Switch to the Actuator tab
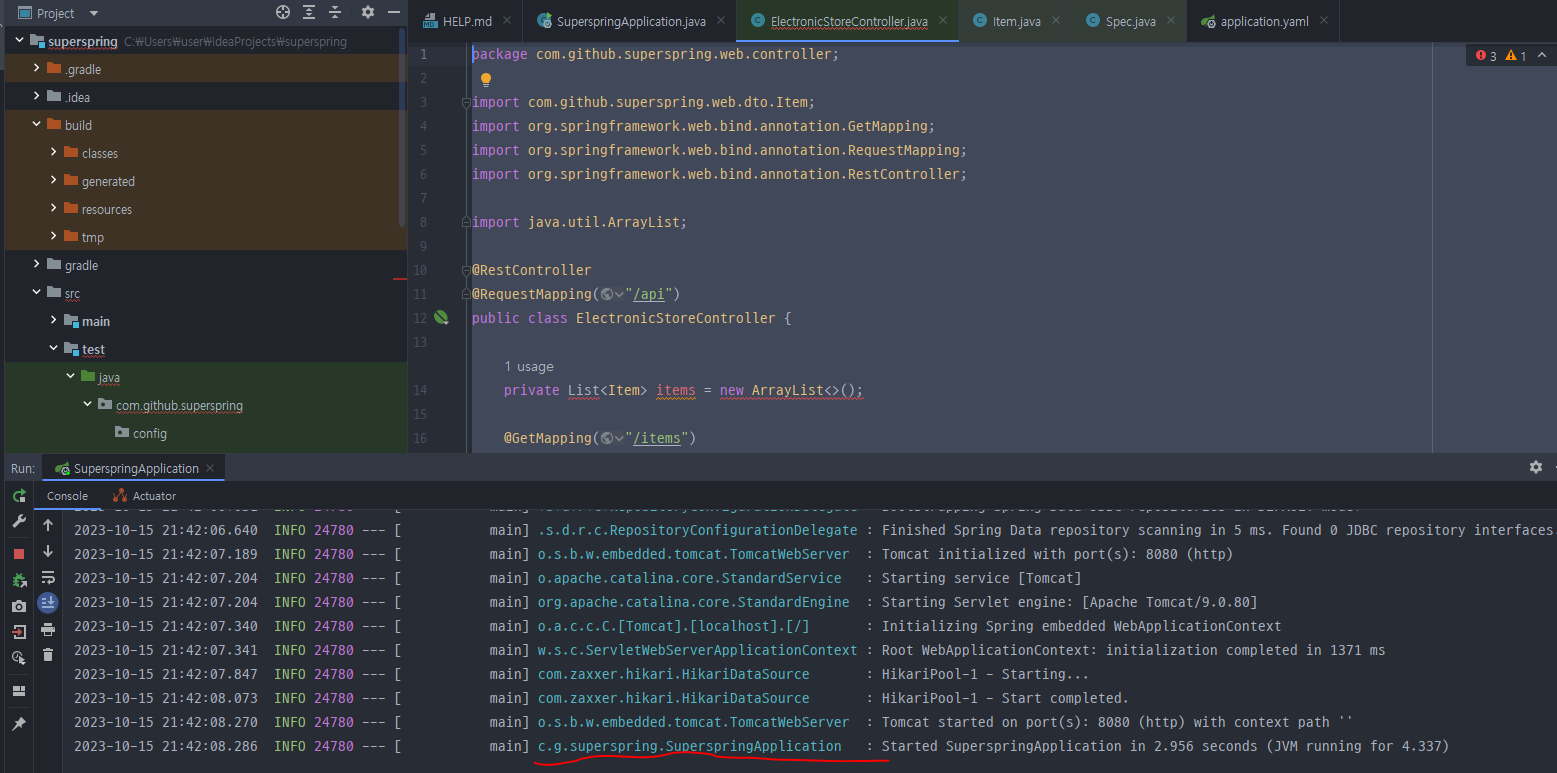The height and width of the screenshot is (773, 1557). pos(145,496)
